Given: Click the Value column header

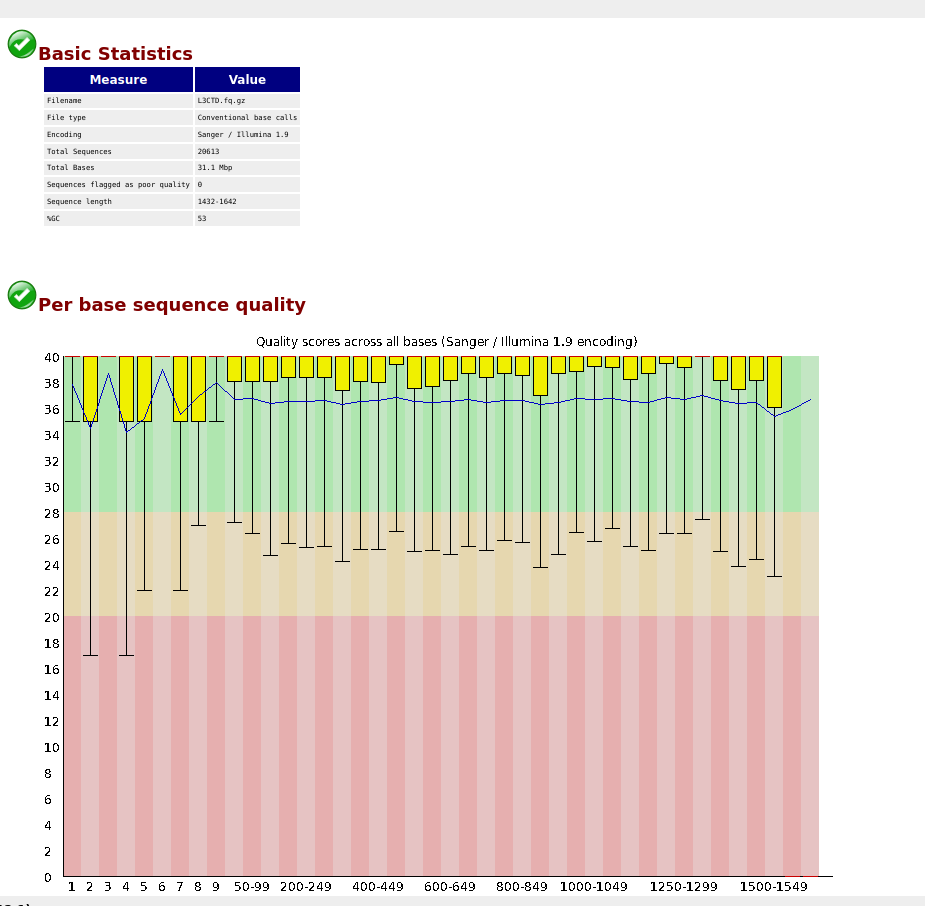Looking at the screenshot, I should click(247, 80).
